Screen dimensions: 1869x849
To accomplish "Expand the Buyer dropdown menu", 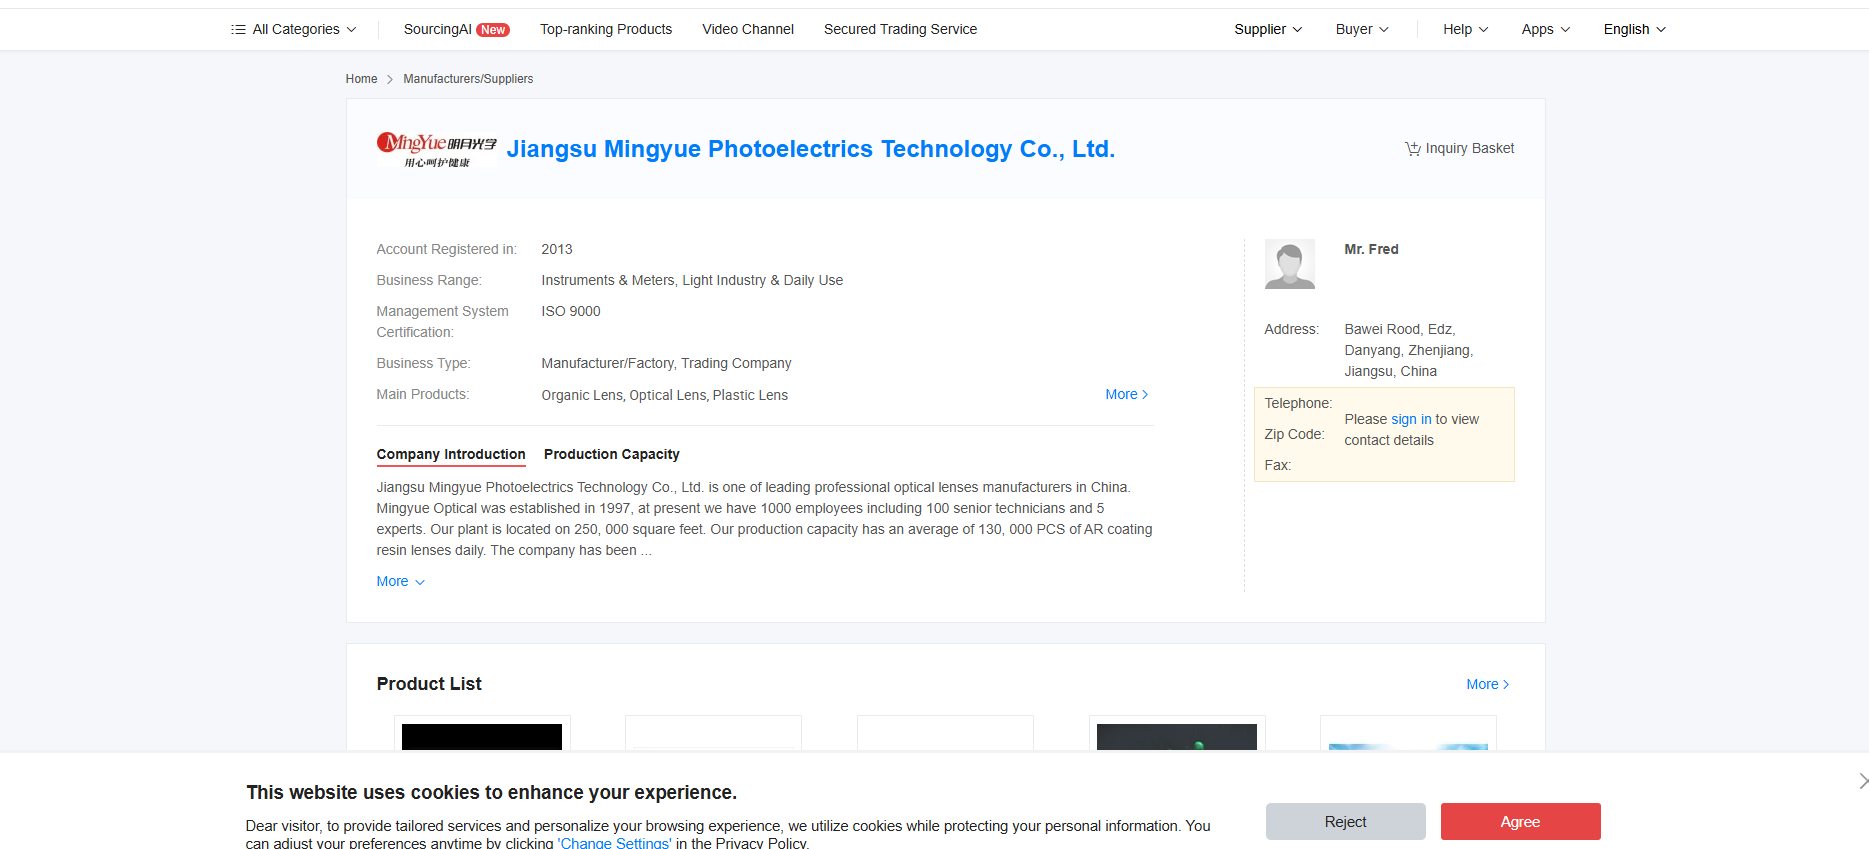I will coord(1361,30).
